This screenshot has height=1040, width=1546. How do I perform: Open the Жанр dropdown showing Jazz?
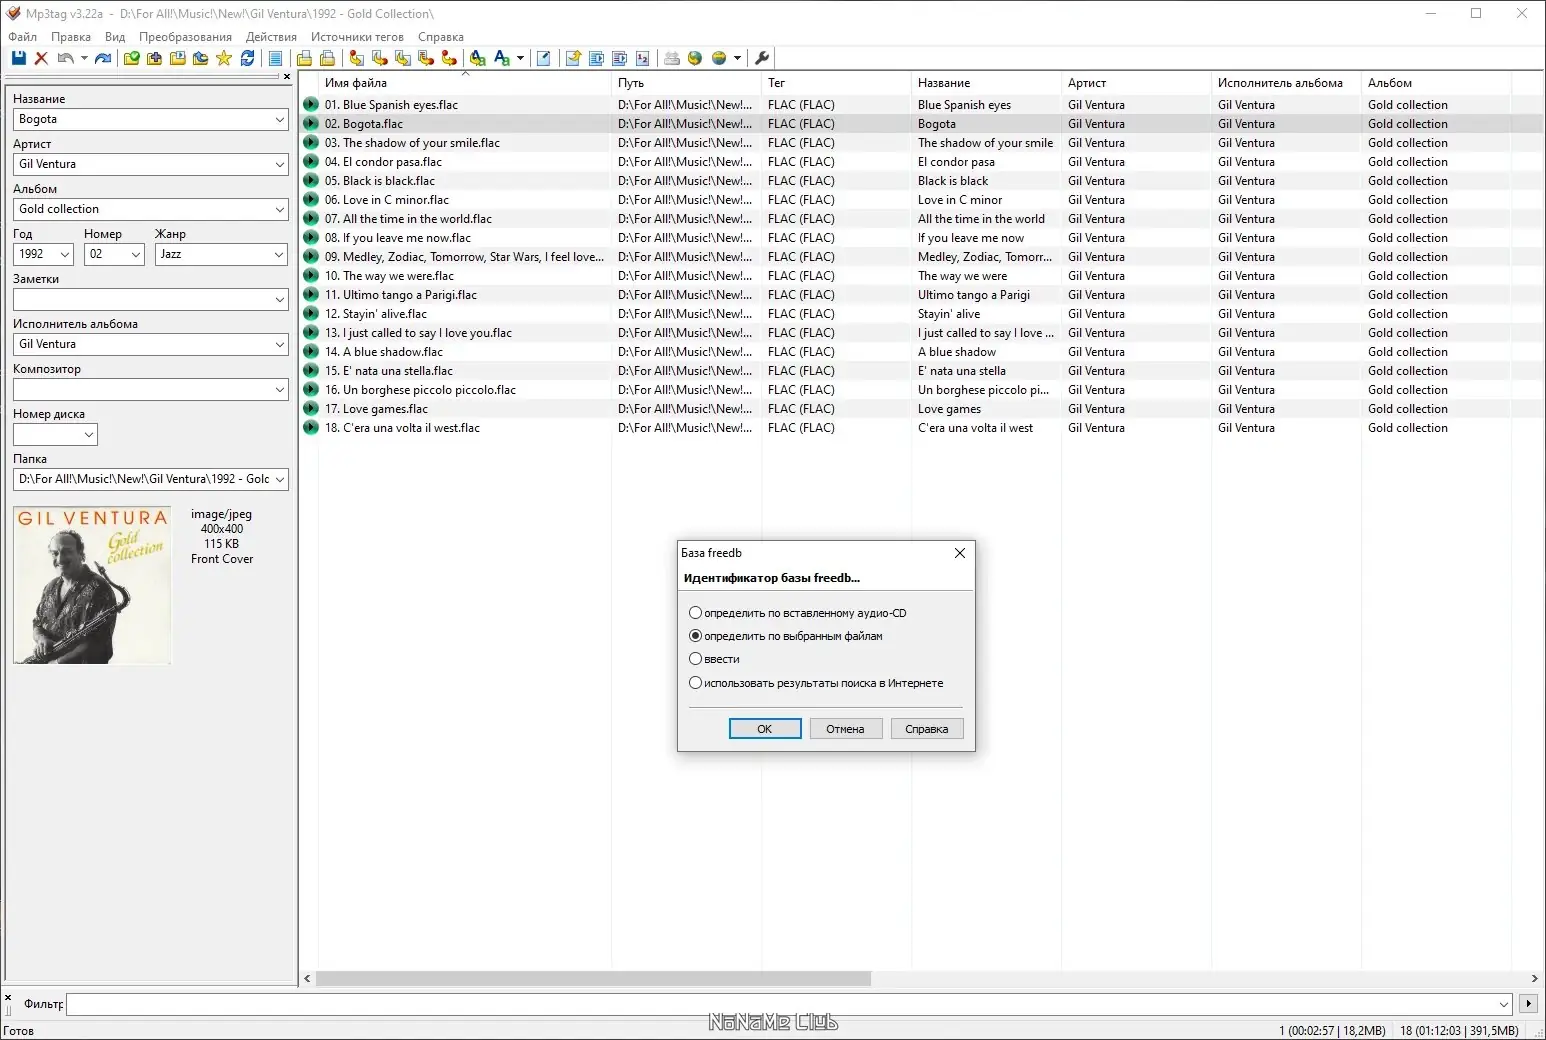point(279,255)
